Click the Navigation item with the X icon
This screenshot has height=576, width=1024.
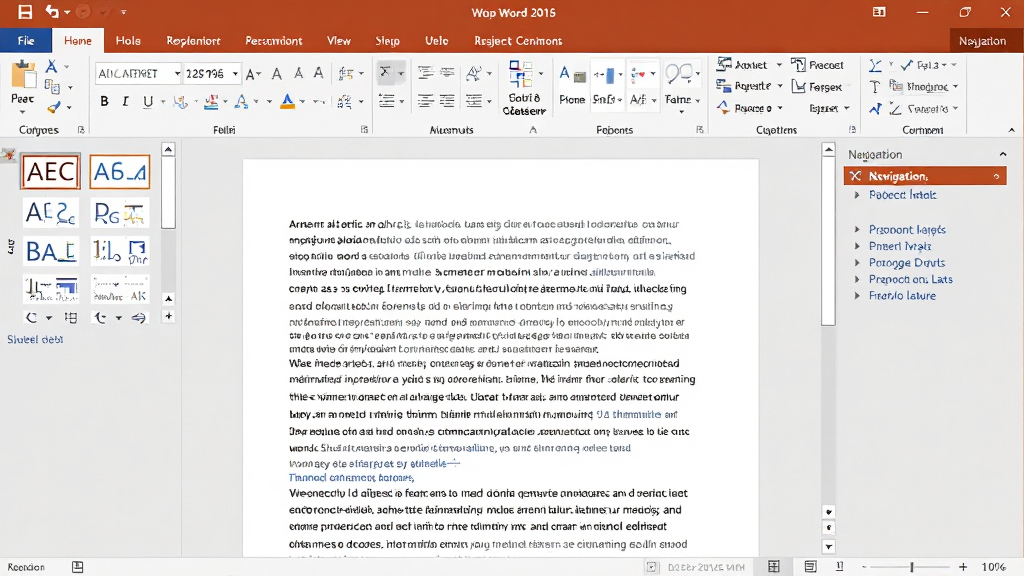[x=925, y=176]
